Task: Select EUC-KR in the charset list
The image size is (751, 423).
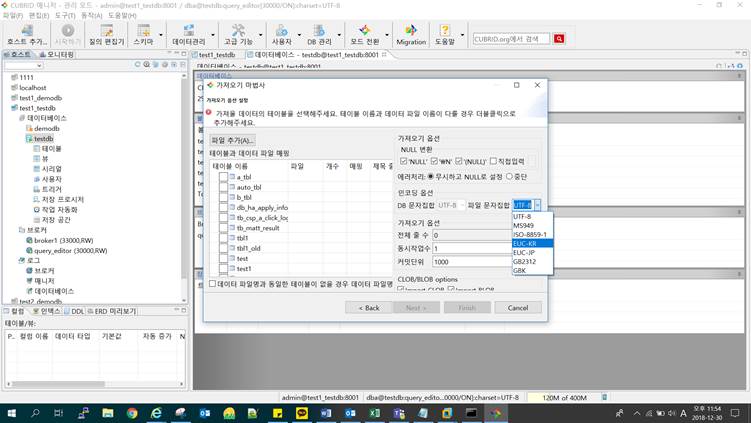Action: (533, 243)
